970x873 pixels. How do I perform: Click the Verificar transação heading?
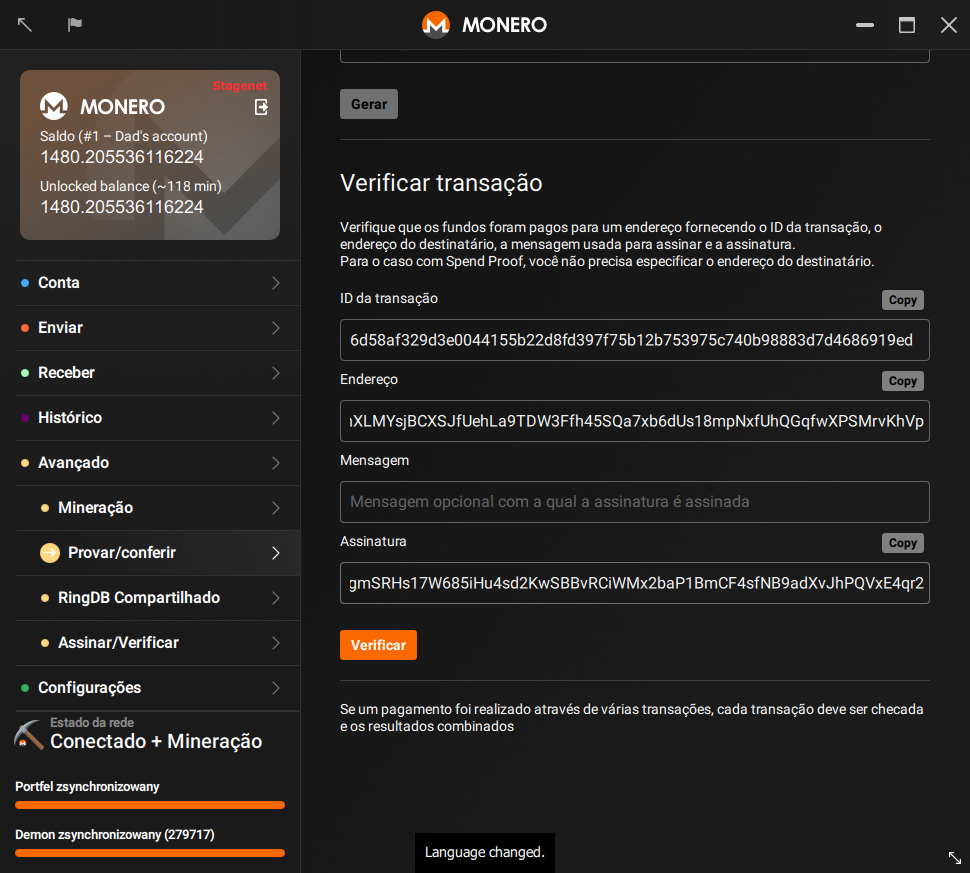click(441, 183)
